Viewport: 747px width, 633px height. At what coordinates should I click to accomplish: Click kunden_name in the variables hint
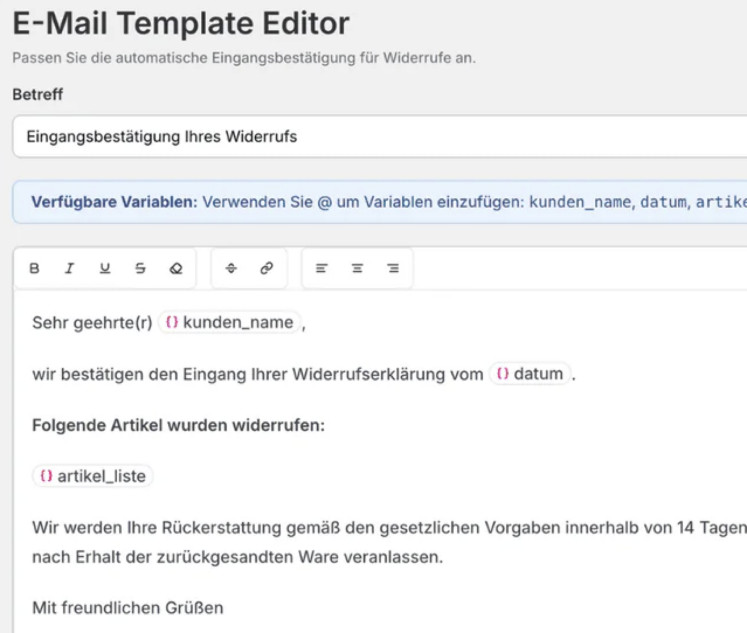(x=581, y=202)
